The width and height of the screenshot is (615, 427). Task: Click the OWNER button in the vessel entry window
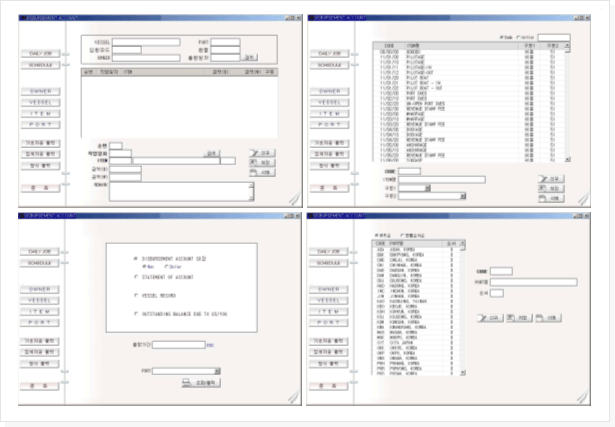tap(40, 90)
